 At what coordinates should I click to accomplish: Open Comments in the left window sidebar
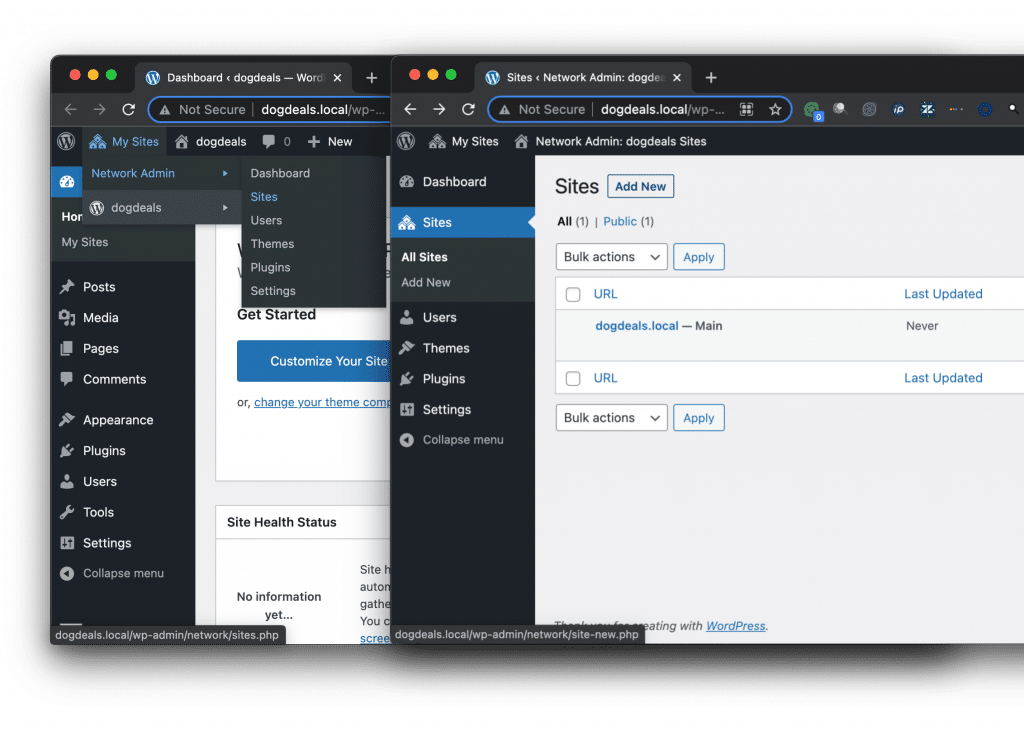pyautogui.click(x=114, y=379)
